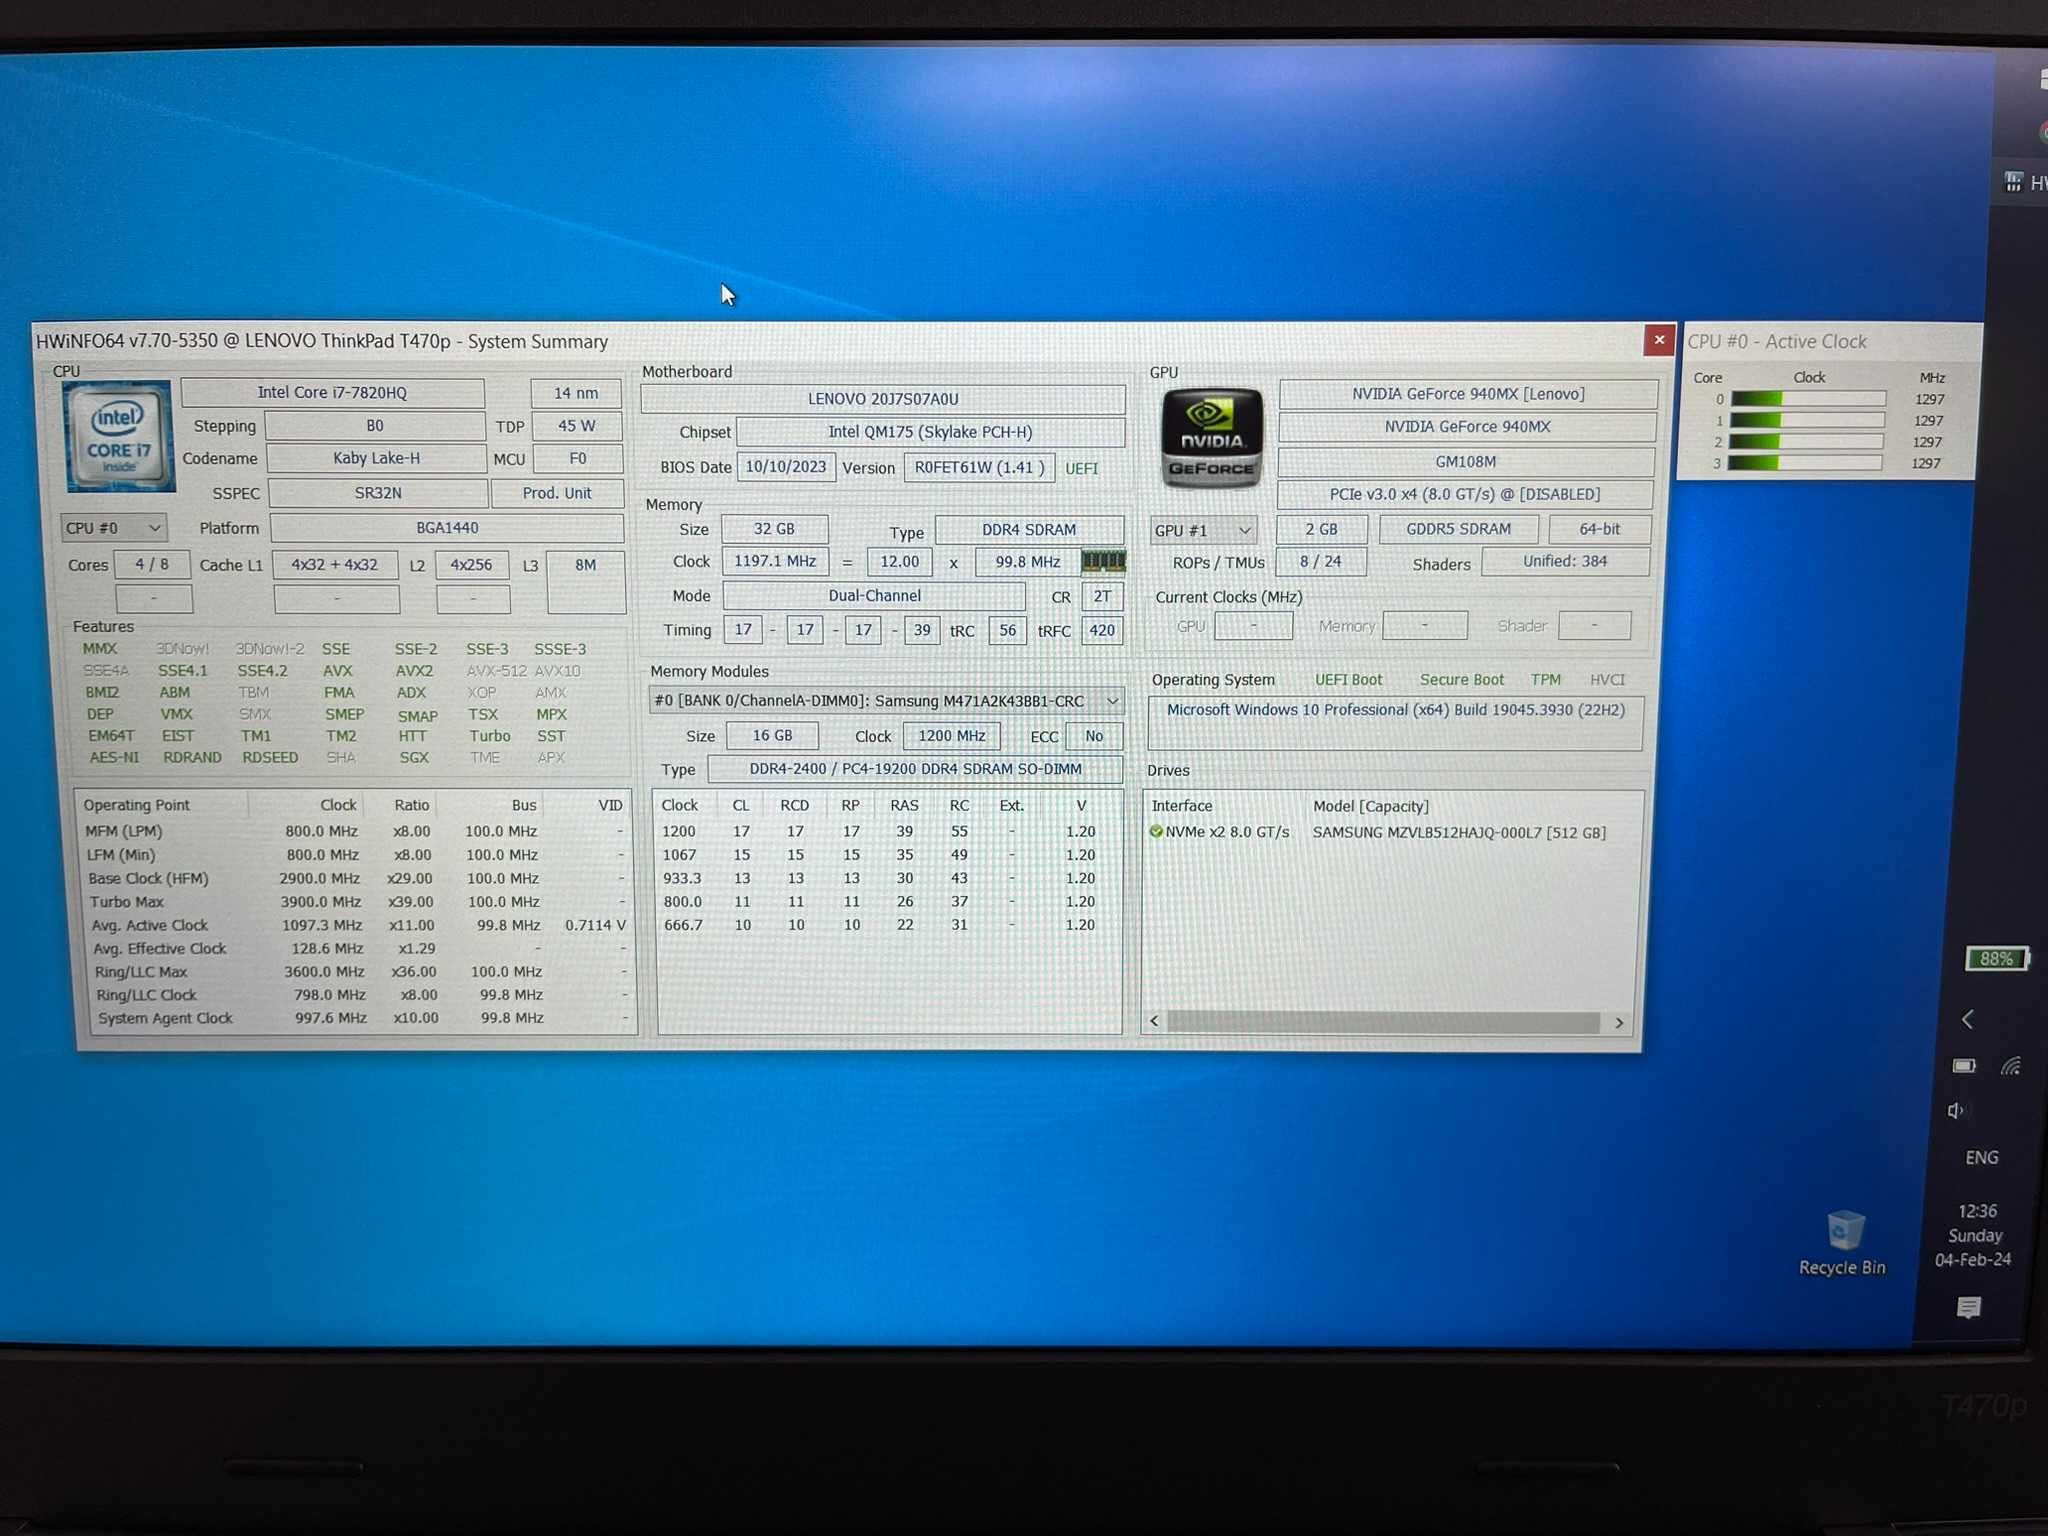This screenshot has height=1536, width=2048.
Task: Click the TPM label
Action: [x=1545, y=680]
